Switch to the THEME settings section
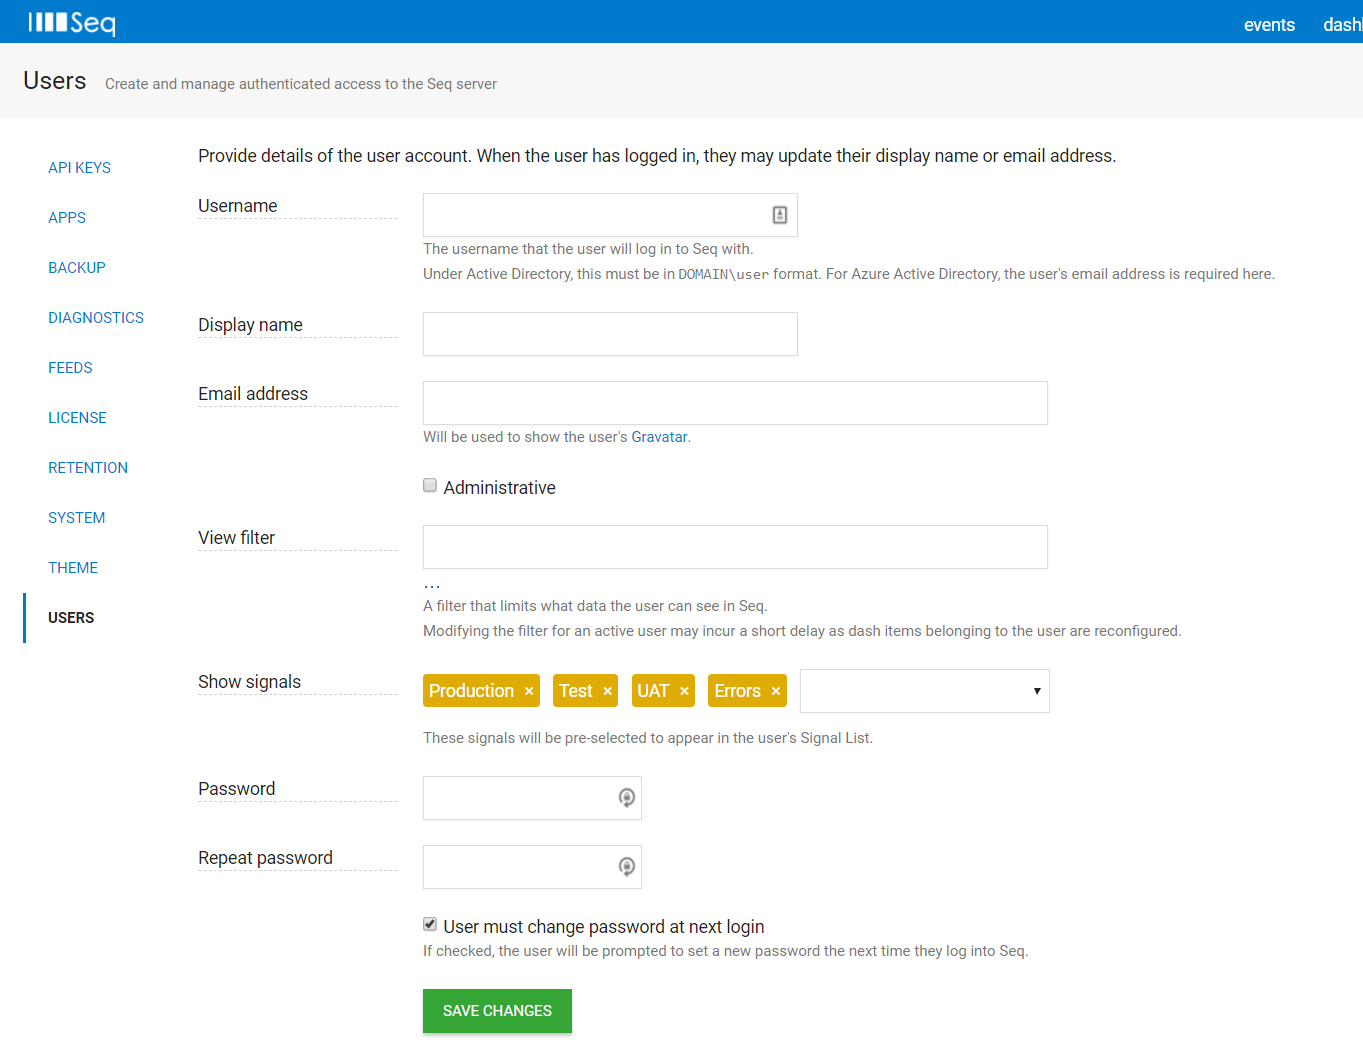This screenshot has height=1052, width=1363. pos(72,567)
